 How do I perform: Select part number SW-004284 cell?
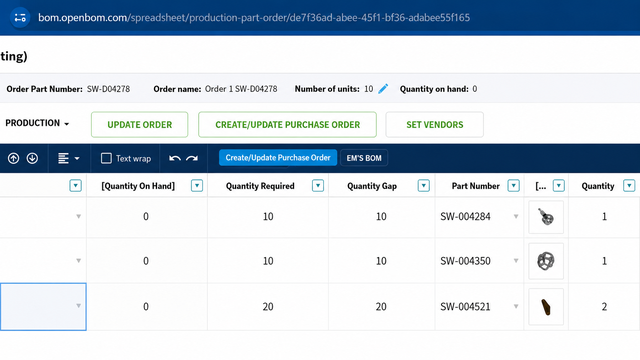[480, 217]
